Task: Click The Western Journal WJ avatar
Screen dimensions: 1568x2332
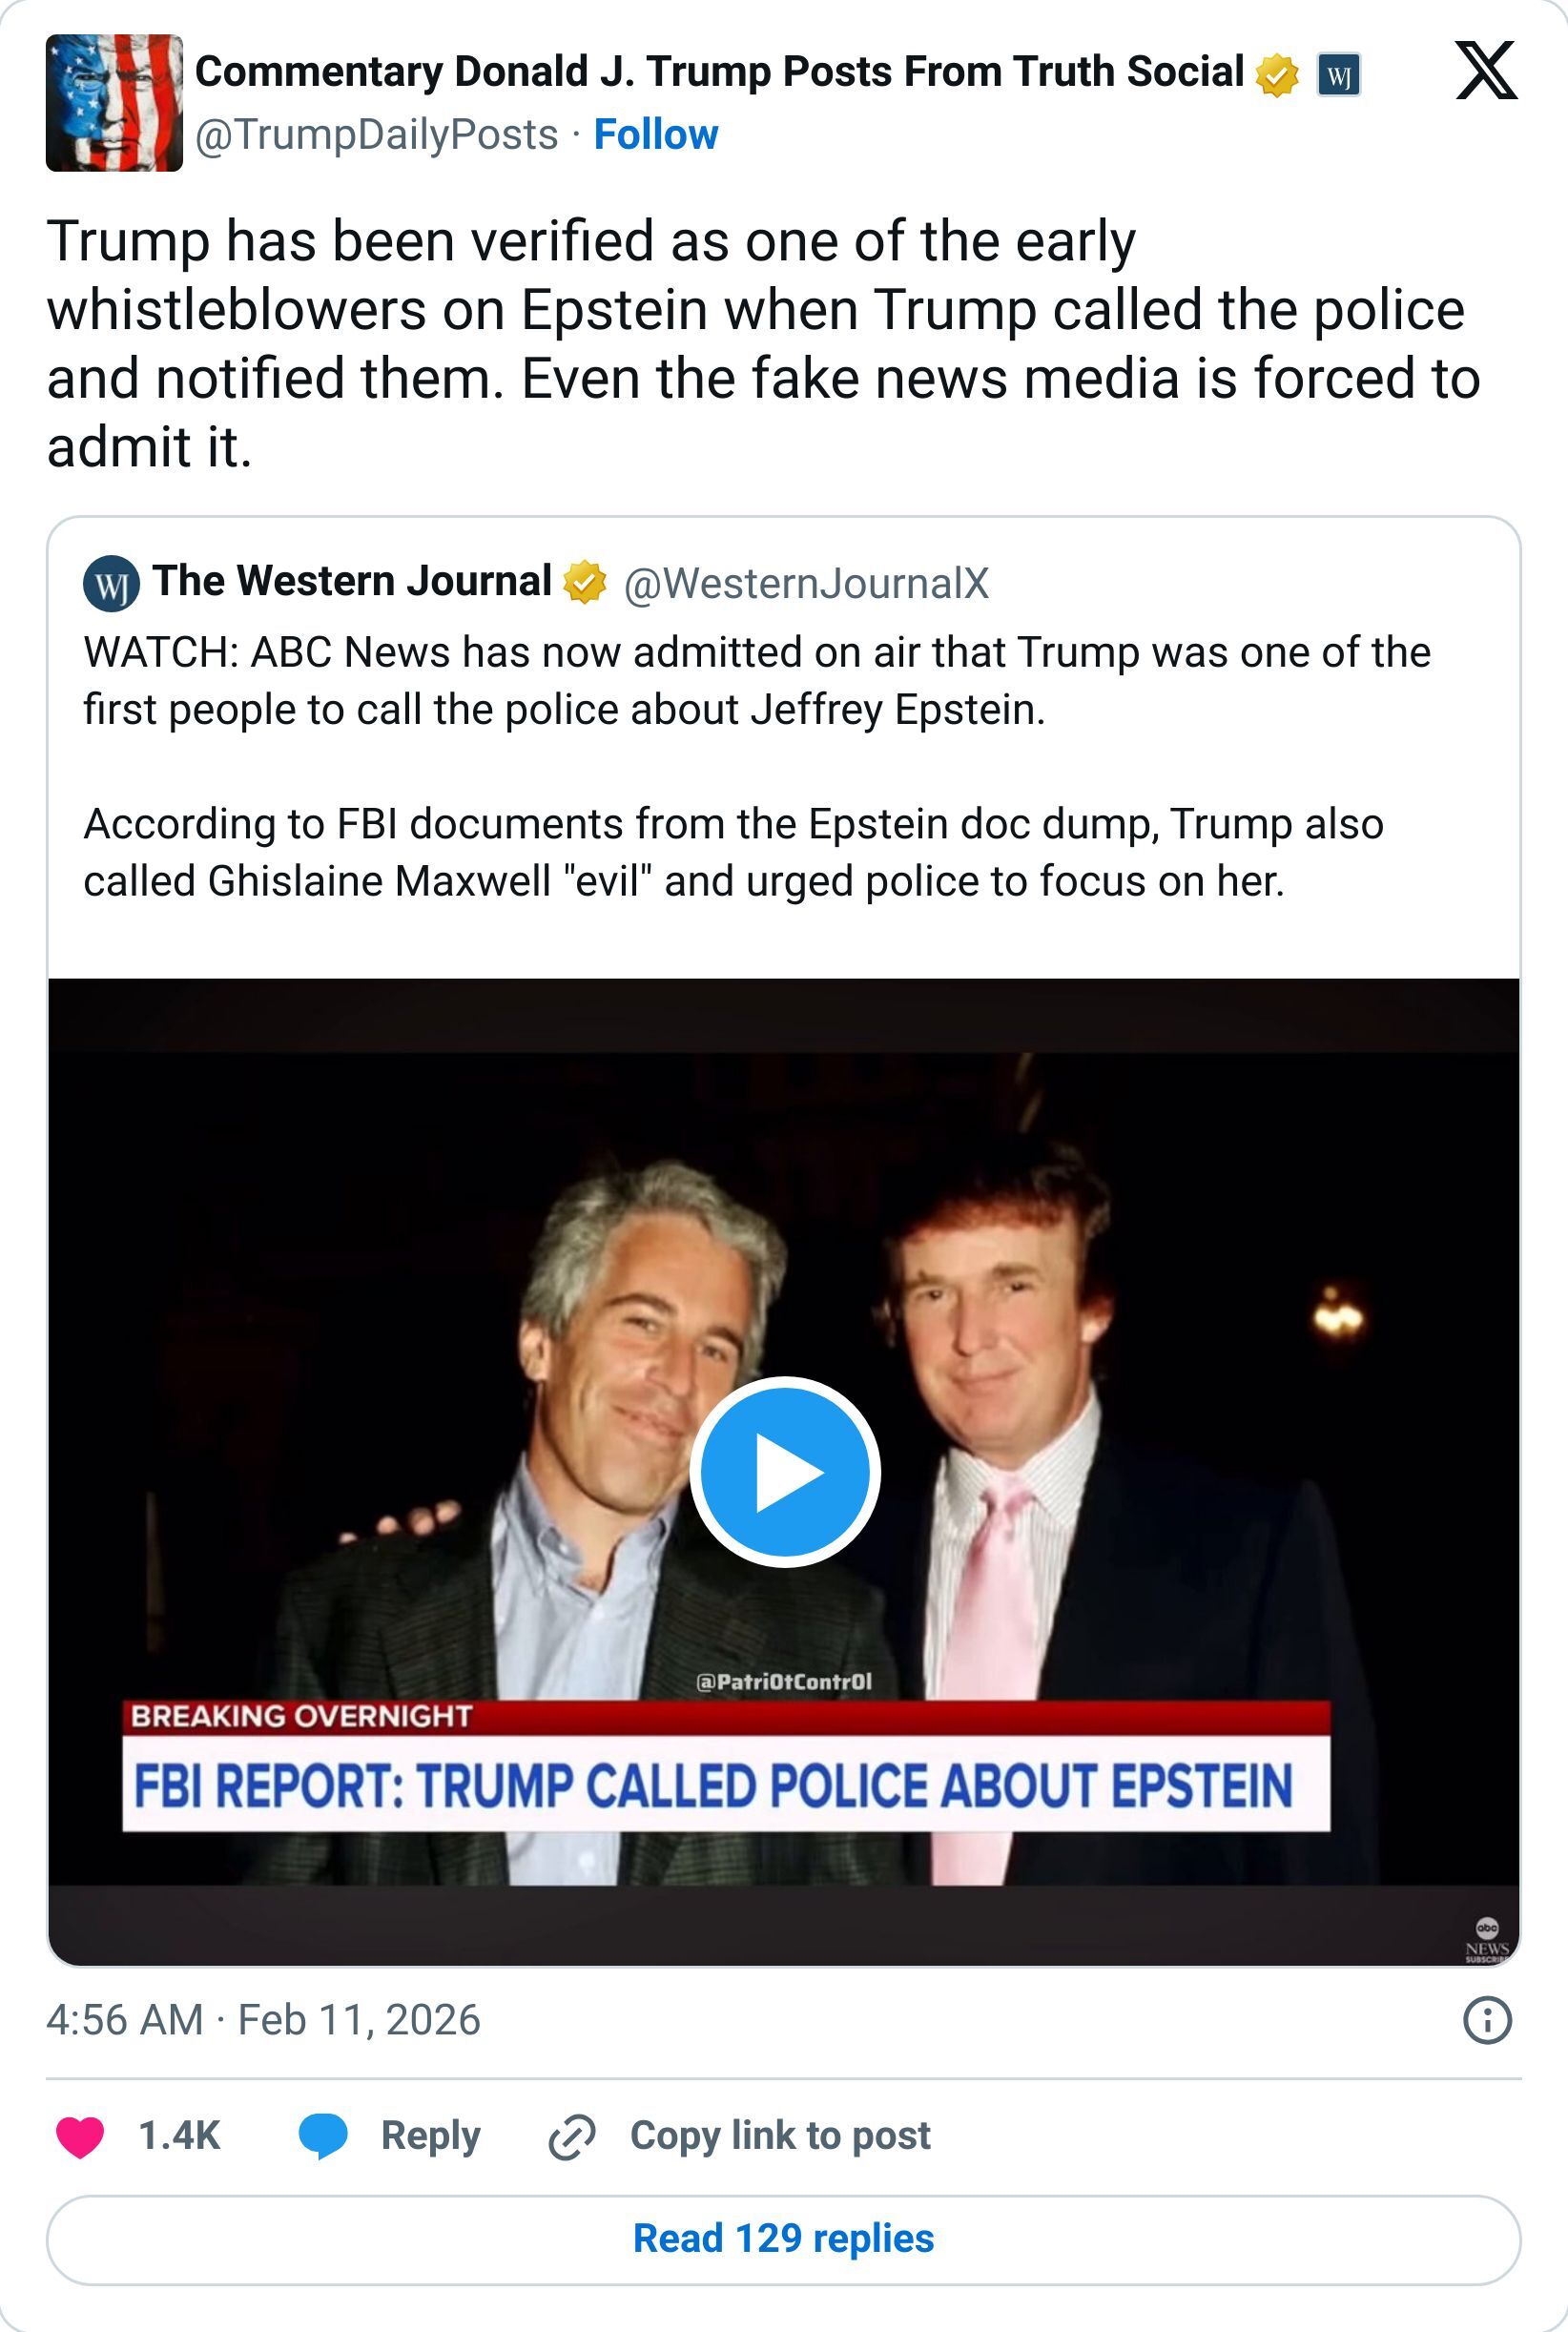Action: tap(111, 583)
